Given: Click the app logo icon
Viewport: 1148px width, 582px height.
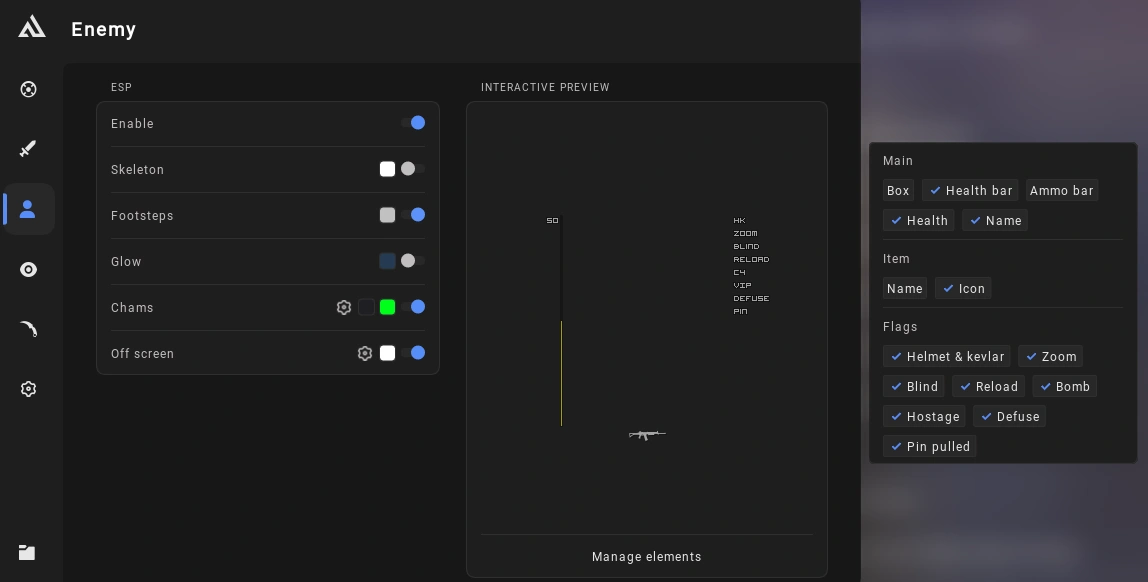Looking at the screenshot, I should tap(31, 28).
